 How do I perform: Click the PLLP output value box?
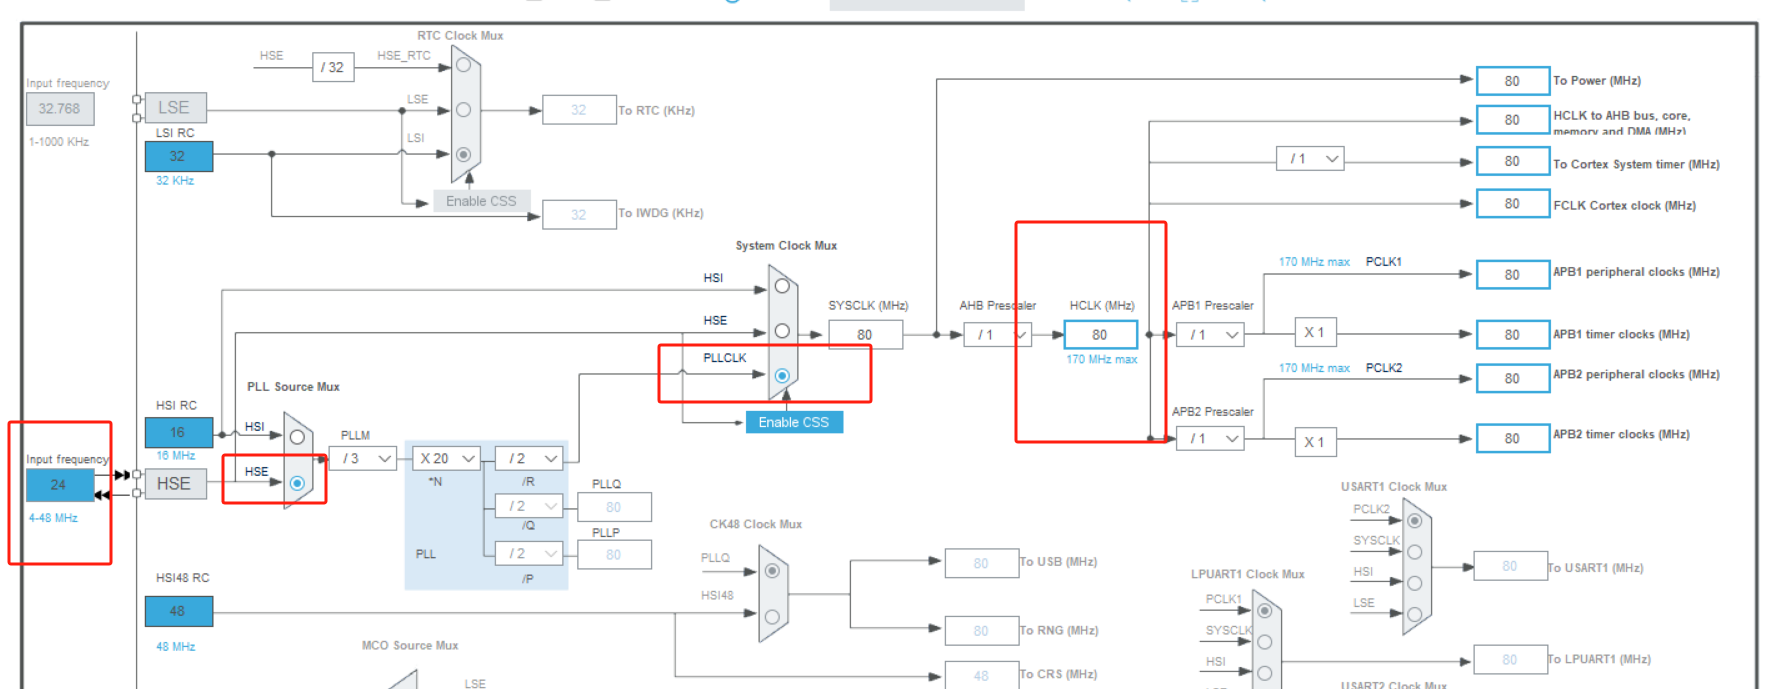[614, 555]
